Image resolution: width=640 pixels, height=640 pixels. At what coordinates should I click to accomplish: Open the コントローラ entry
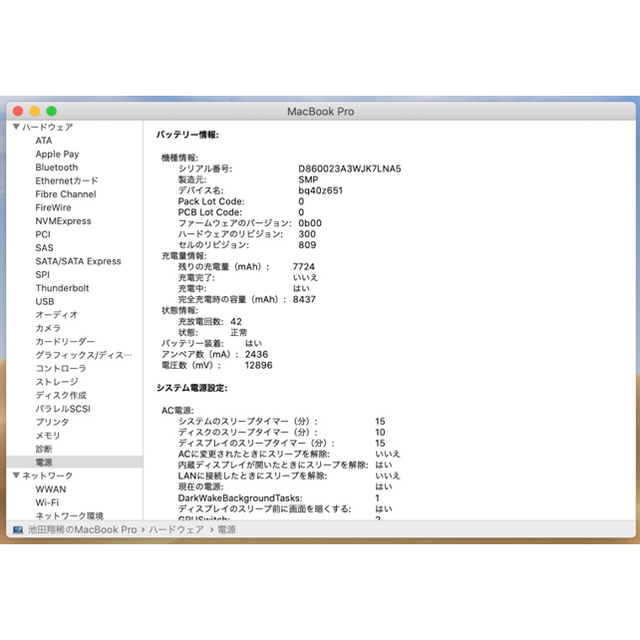tap(61, 368)
